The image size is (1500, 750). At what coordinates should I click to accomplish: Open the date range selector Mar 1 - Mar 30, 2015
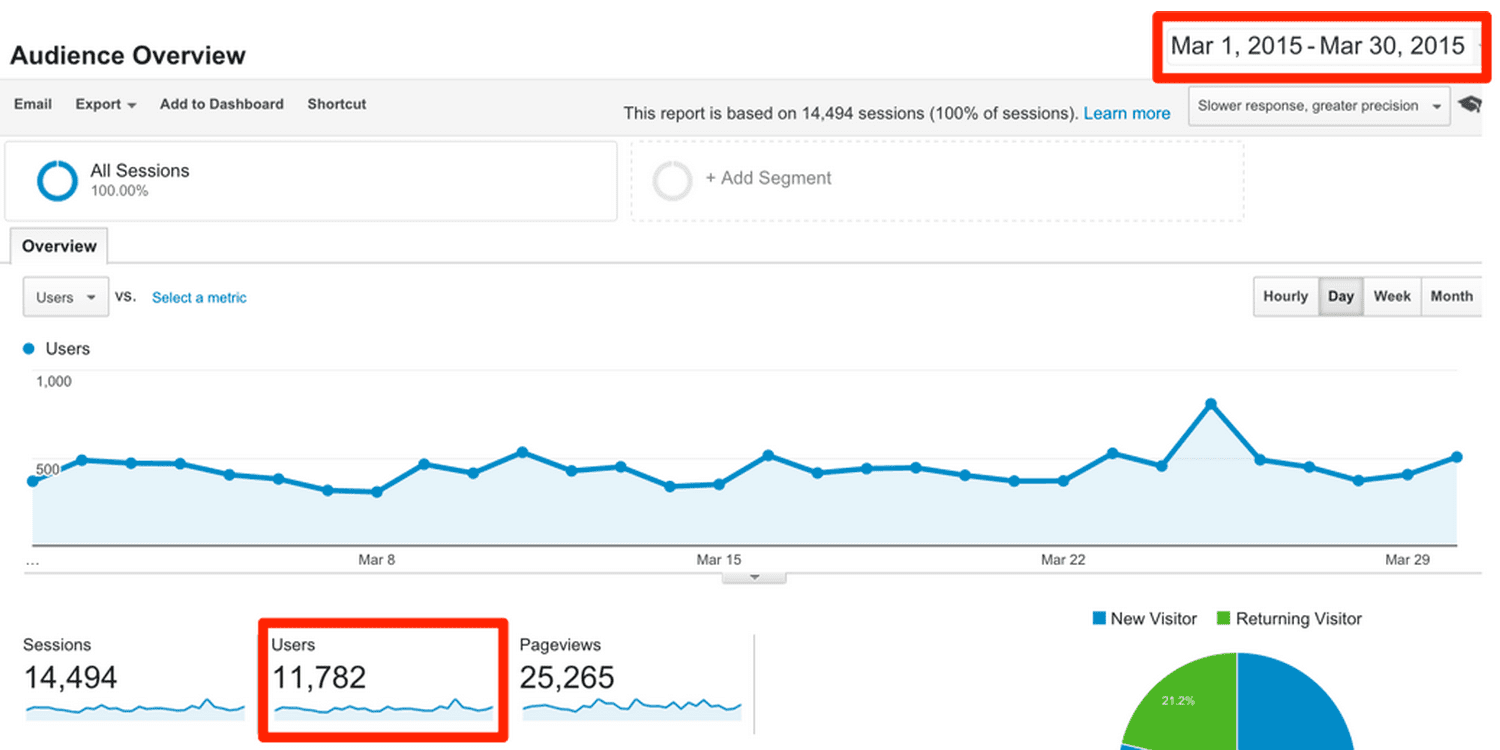pyautogui.click(x=1318, y=46)
